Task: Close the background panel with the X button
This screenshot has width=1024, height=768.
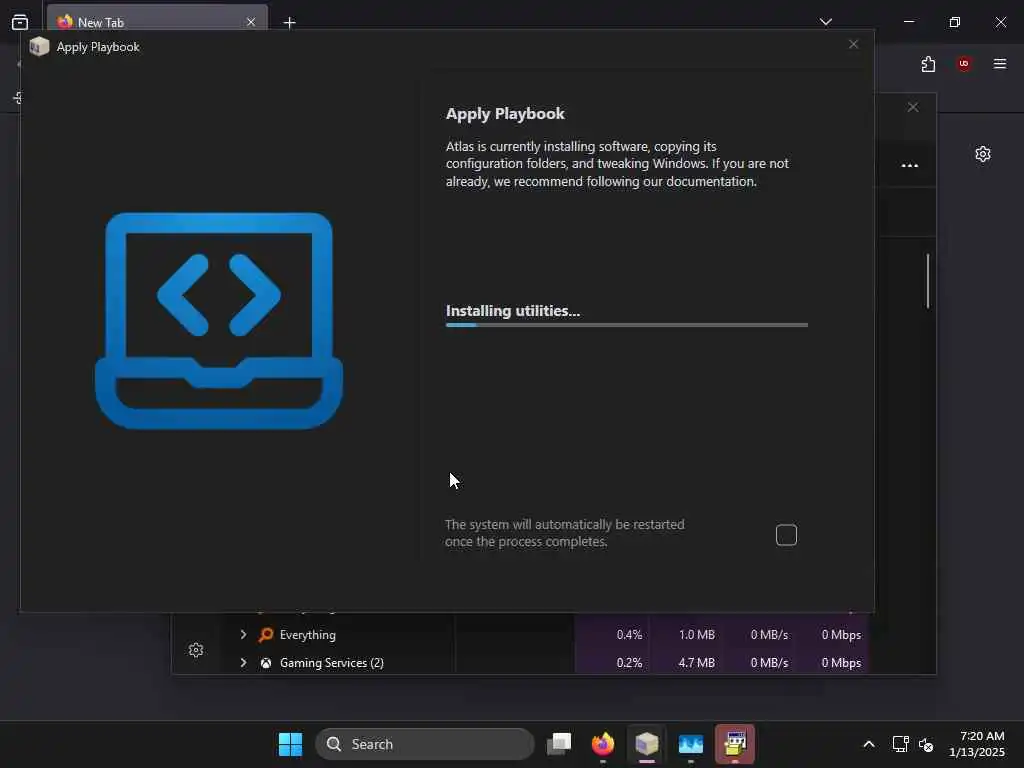Action: (x=913, y=107)
